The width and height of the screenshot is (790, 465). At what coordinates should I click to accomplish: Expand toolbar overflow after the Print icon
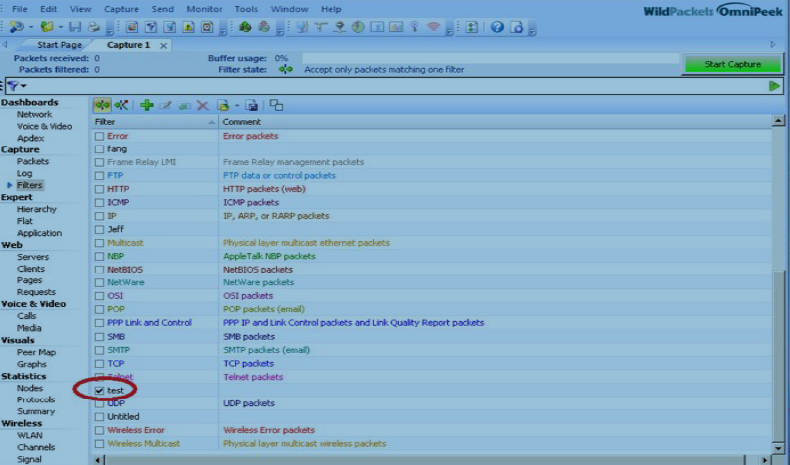coord(110,31)
